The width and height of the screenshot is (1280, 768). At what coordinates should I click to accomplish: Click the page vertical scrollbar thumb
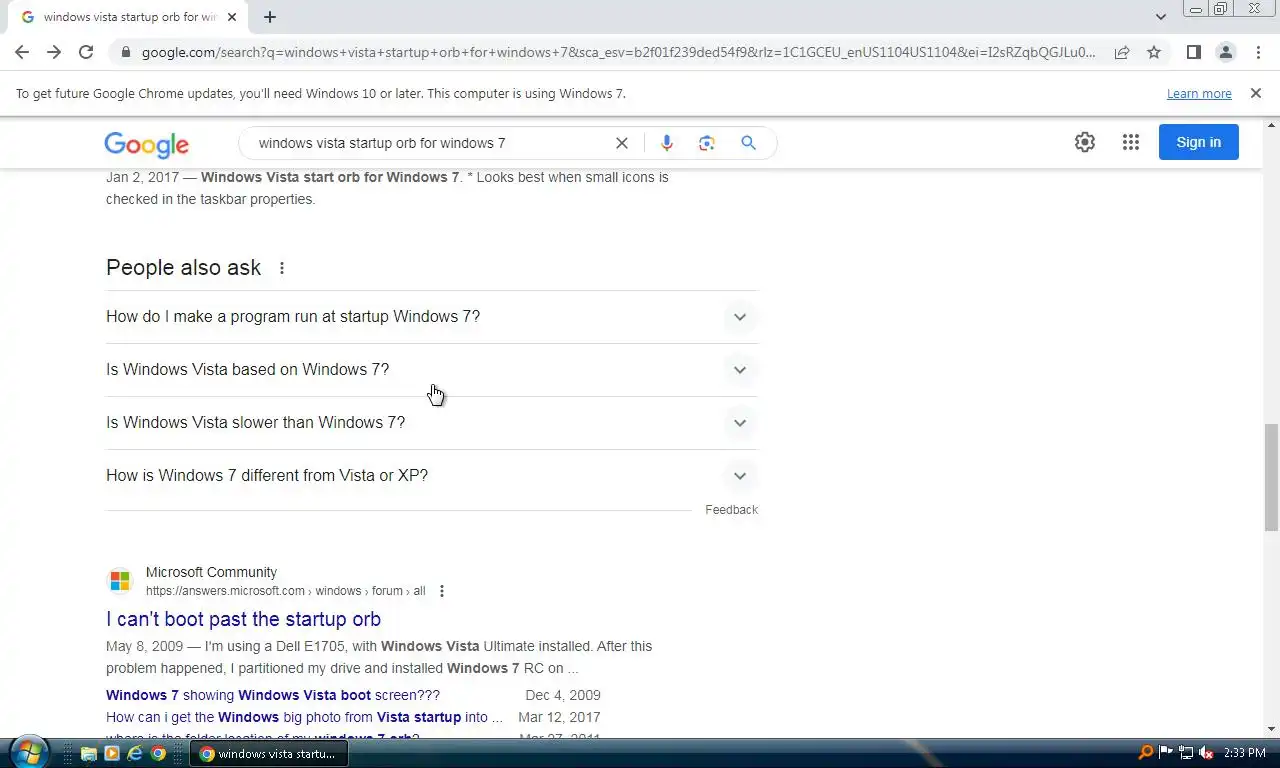pyautogui.click(x=1271, y=477)
